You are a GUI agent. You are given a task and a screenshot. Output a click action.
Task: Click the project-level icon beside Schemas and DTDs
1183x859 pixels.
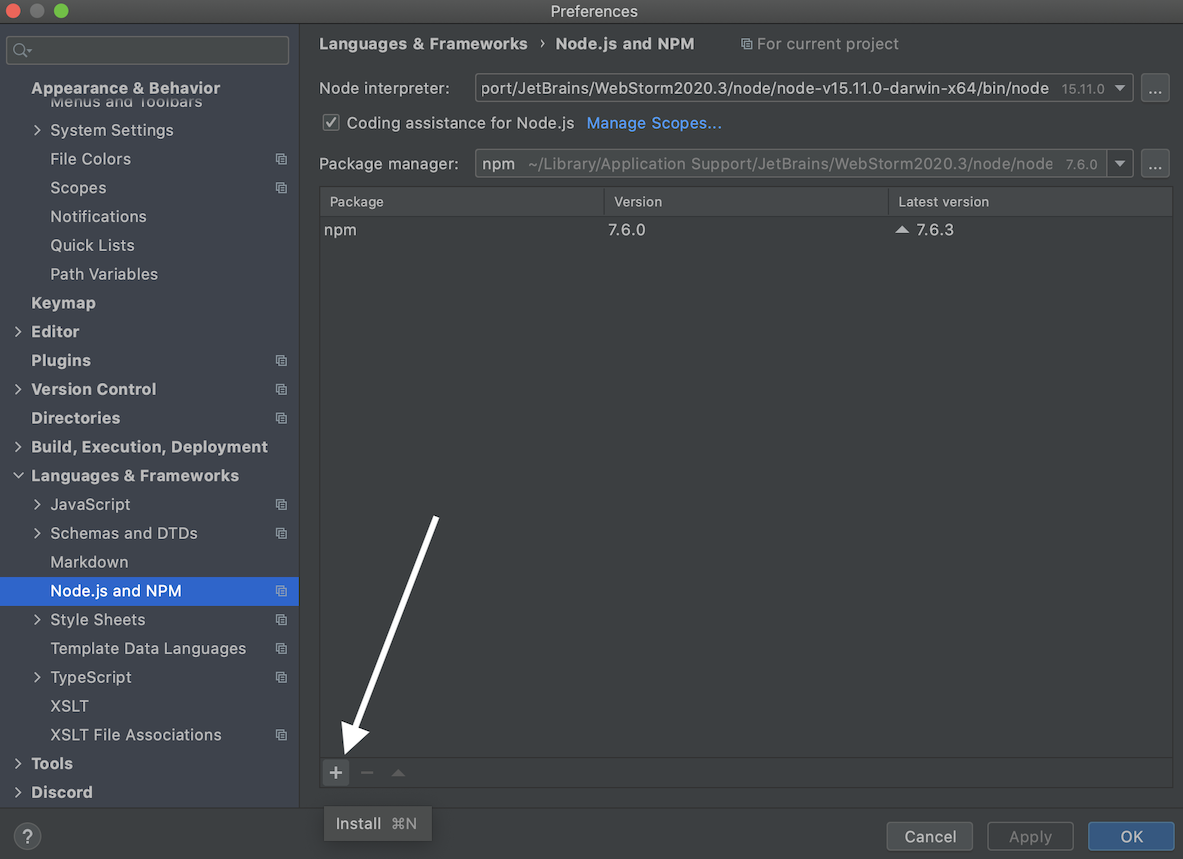(x=281, y=533)
